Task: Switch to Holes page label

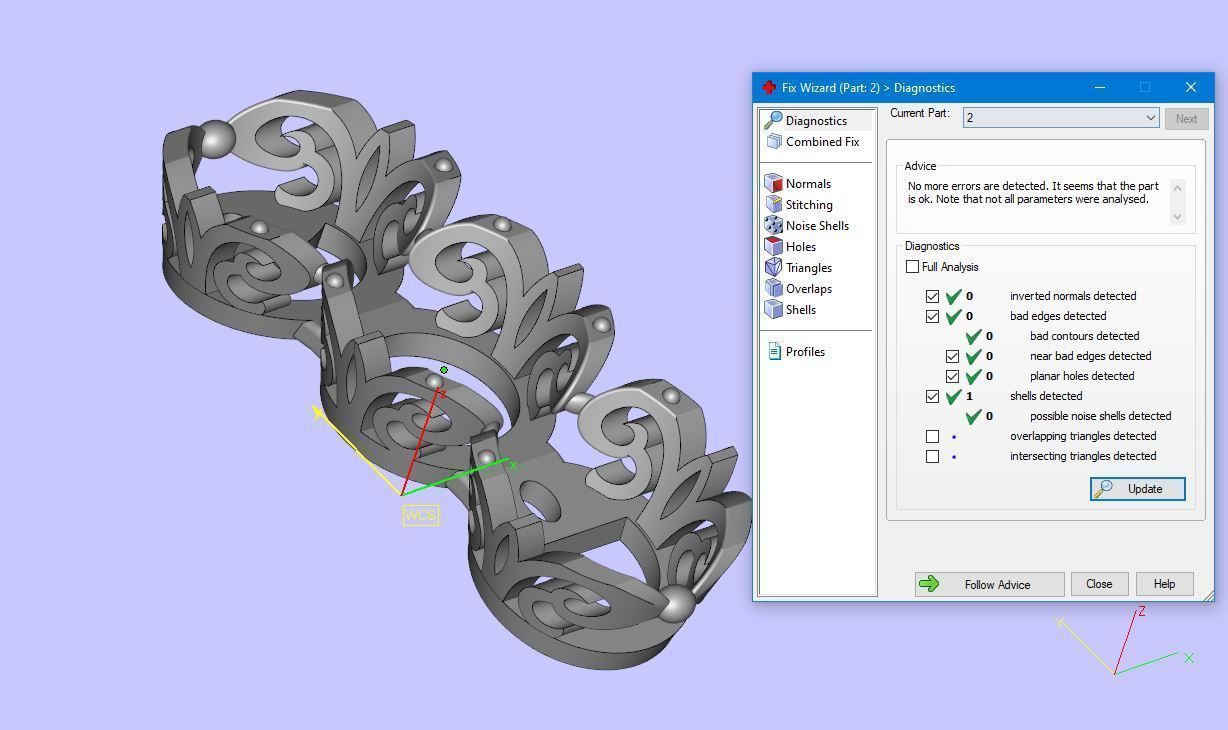Action: (801, 247)
